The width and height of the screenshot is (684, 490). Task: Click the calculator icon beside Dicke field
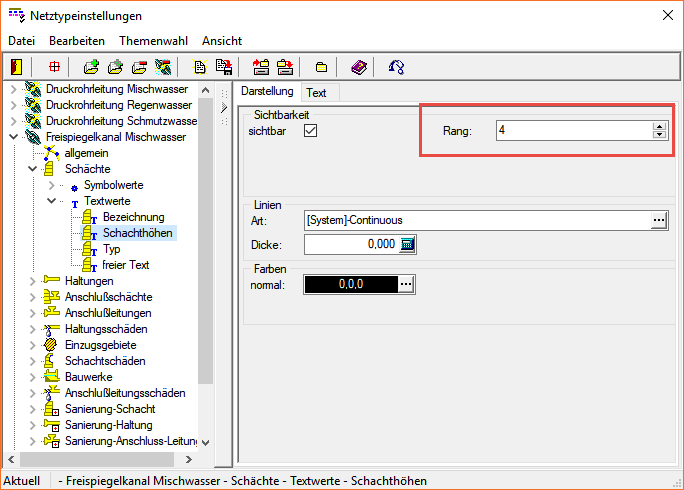[x=407, y=245]
